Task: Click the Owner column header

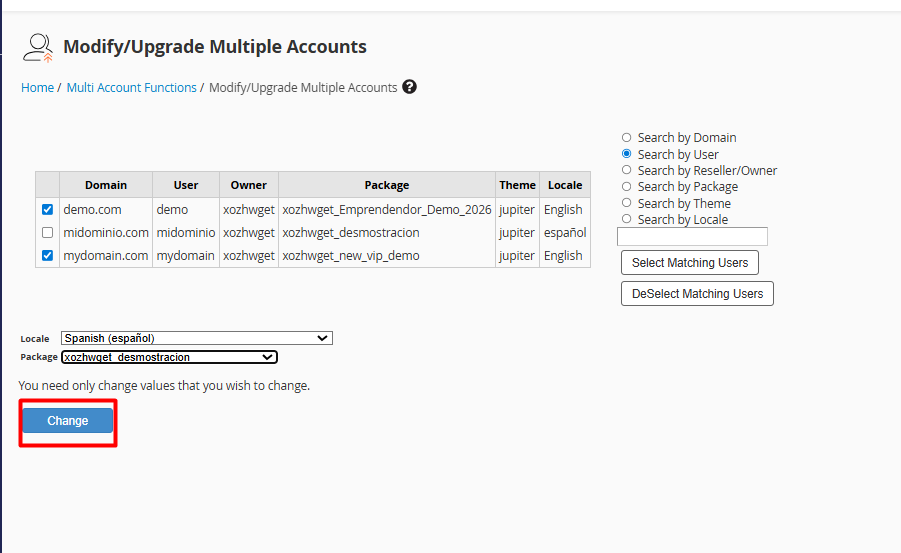Action: (x=249, y=185)
